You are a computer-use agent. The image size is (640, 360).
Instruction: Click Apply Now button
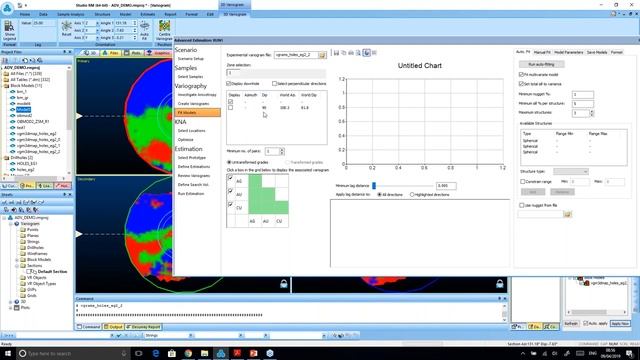click(620, 323)
